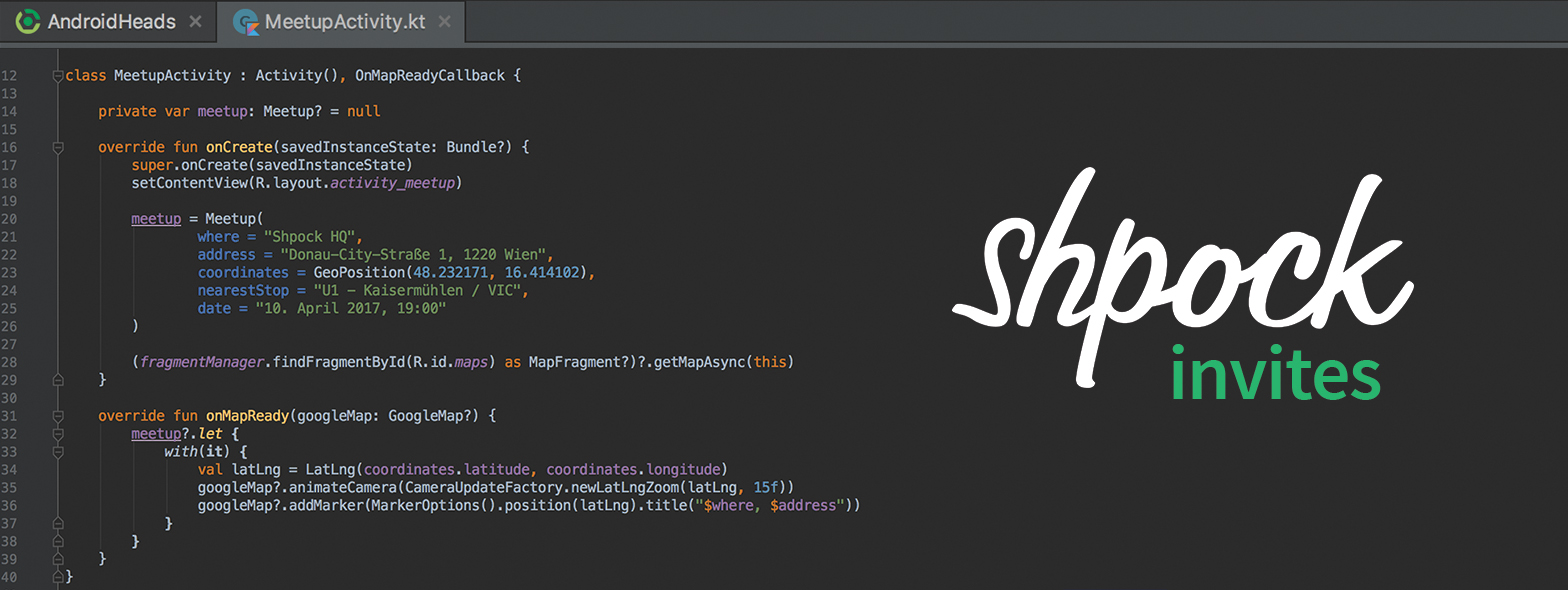Select the MeetupActivity.kt editor tab
Viewport: 1568px width, 590px height.
340,21
